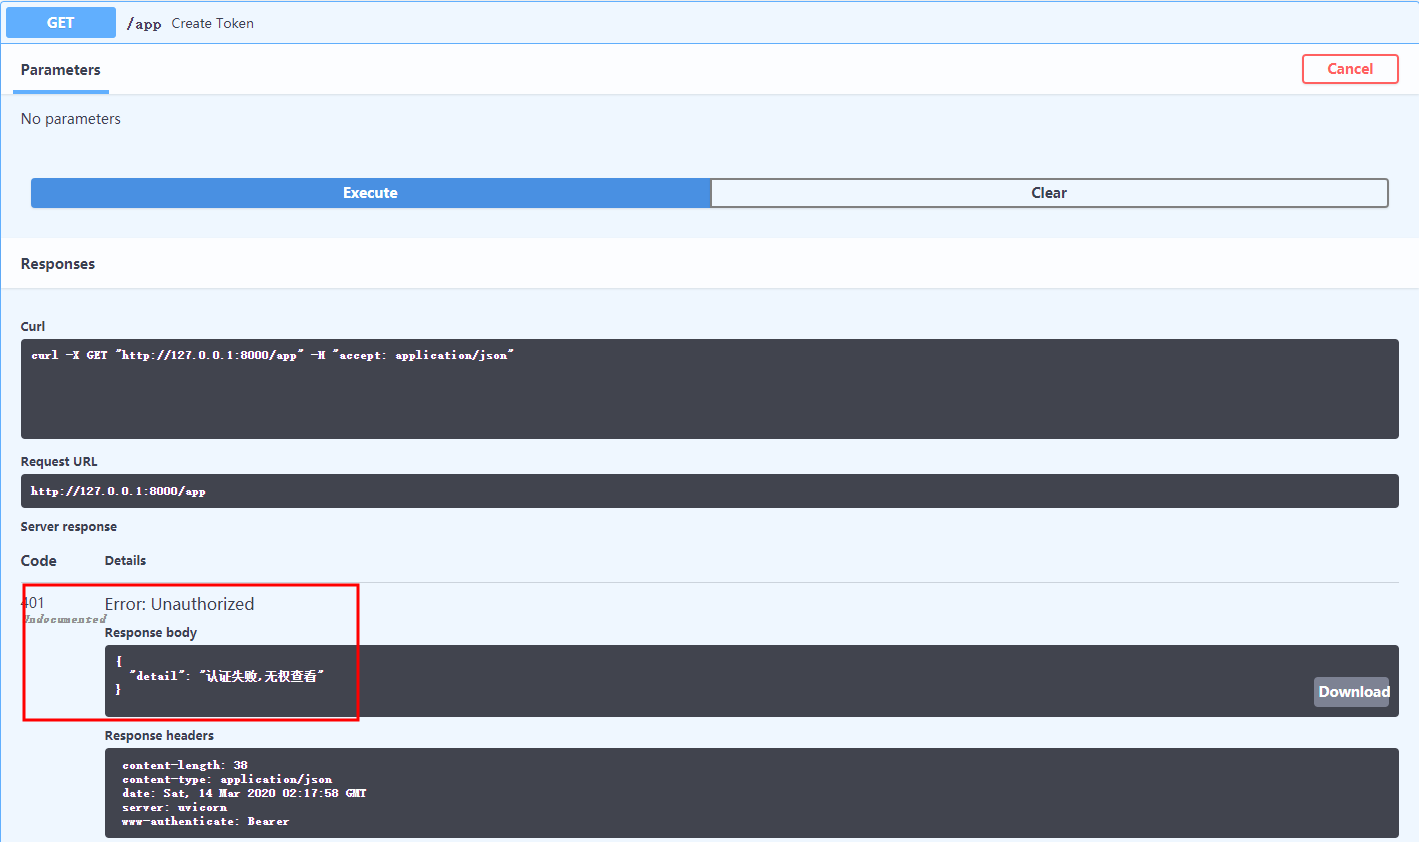Click the blue GET method badge
1419x842 pixels.
coord(61,23)
